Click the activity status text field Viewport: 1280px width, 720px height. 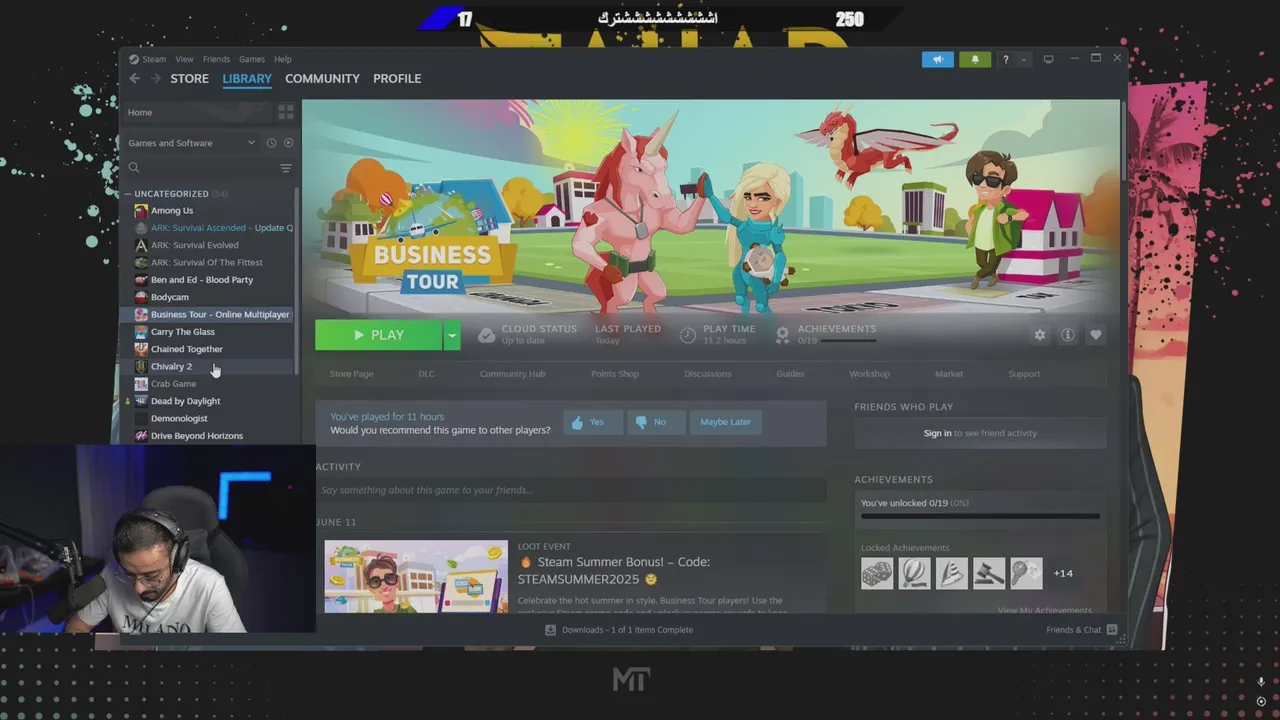click(x=571, y=490)
